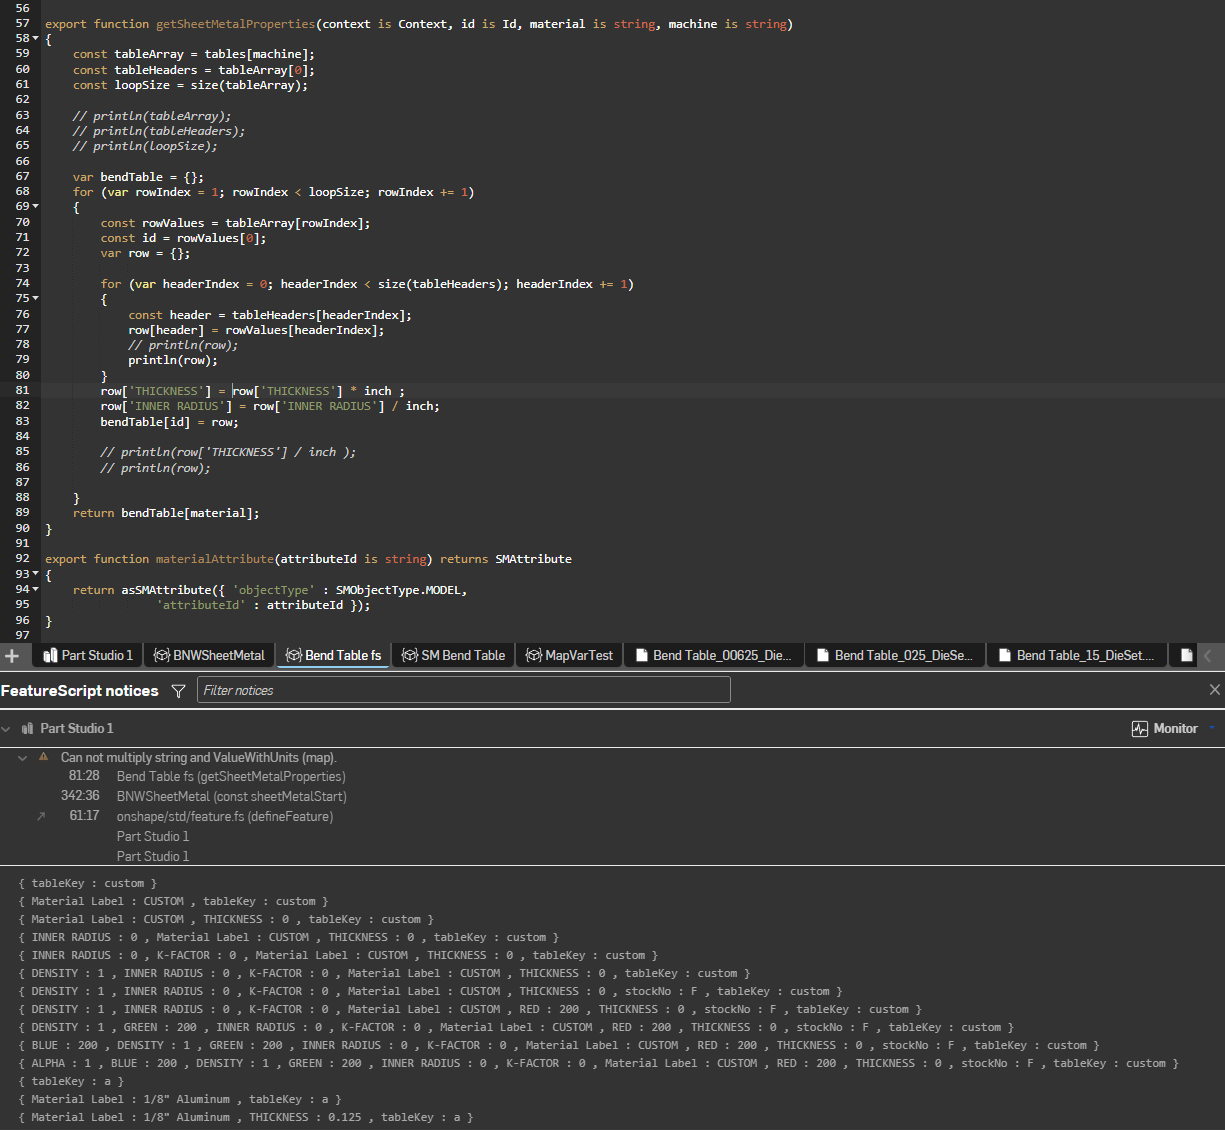The width and height of the screenshot is (1225, 1130).
Task: Click the warning triangle icon
Action: [43, 757]
